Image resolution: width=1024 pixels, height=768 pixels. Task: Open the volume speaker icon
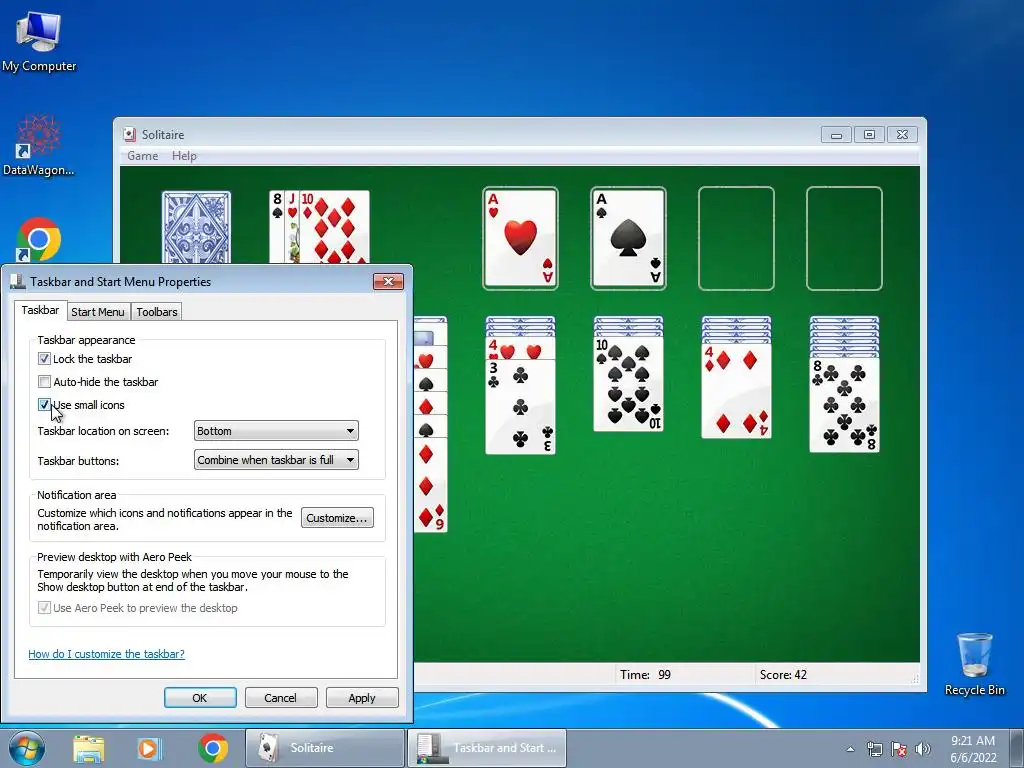click(x=923, y=749)
